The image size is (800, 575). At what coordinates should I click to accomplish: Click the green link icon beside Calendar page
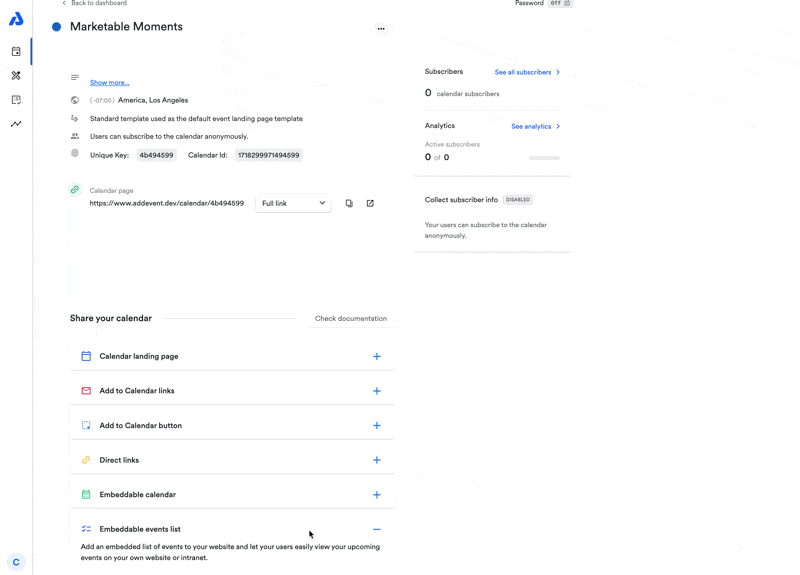point(75,190)
